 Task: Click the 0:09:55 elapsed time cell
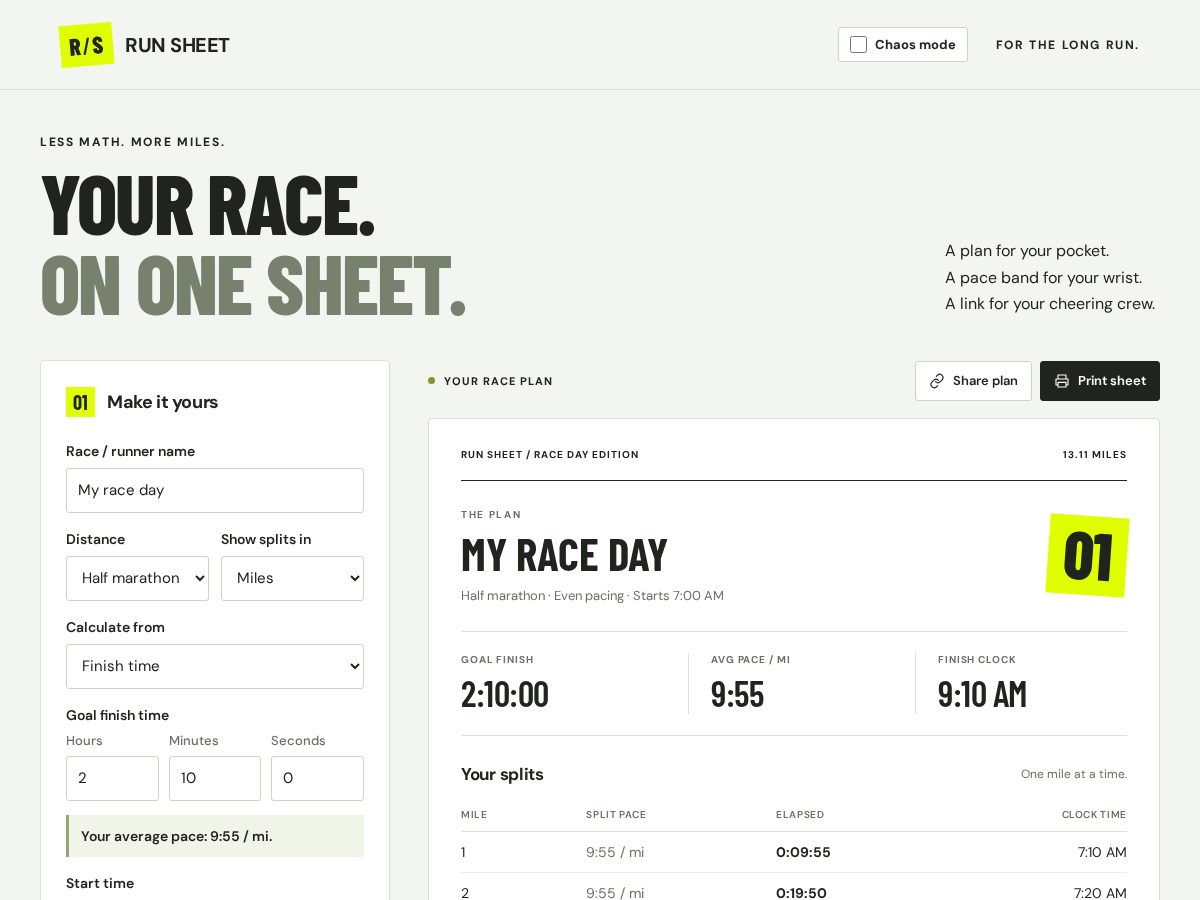click(803, 852)
